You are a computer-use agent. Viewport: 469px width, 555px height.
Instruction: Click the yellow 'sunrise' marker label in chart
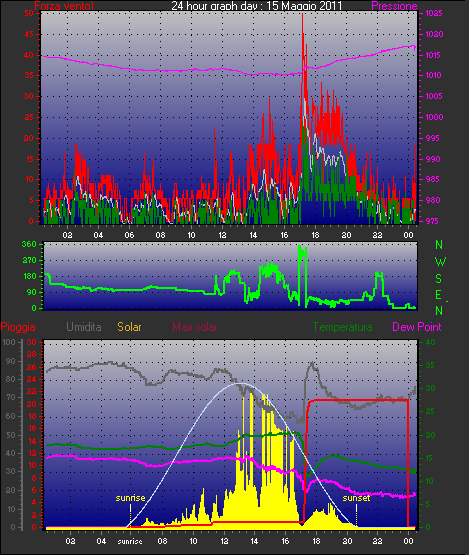coord(130,498)
